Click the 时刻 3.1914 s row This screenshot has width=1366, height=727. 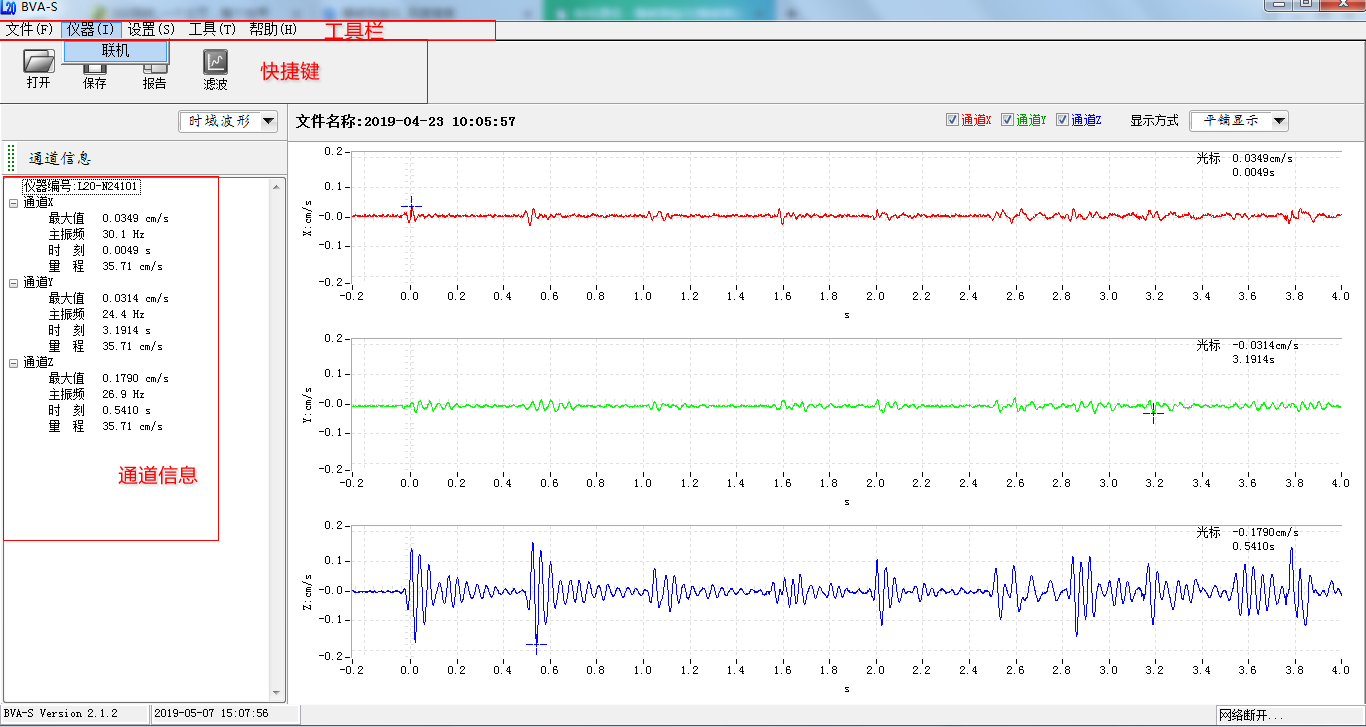pyautogui.click(x=100, y=331)
